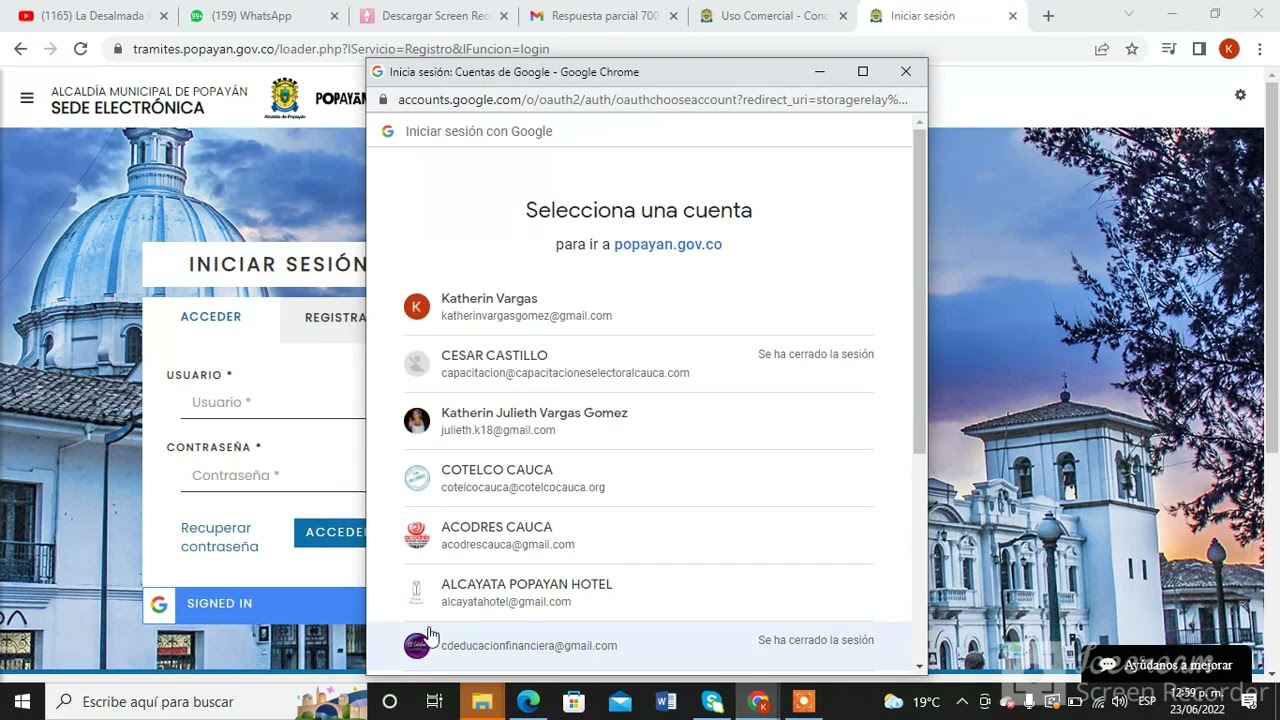Choose Katherin Julieth Vargas Gomez account
The width and height of the screenshot is (1280, 720).
(638, 421)
